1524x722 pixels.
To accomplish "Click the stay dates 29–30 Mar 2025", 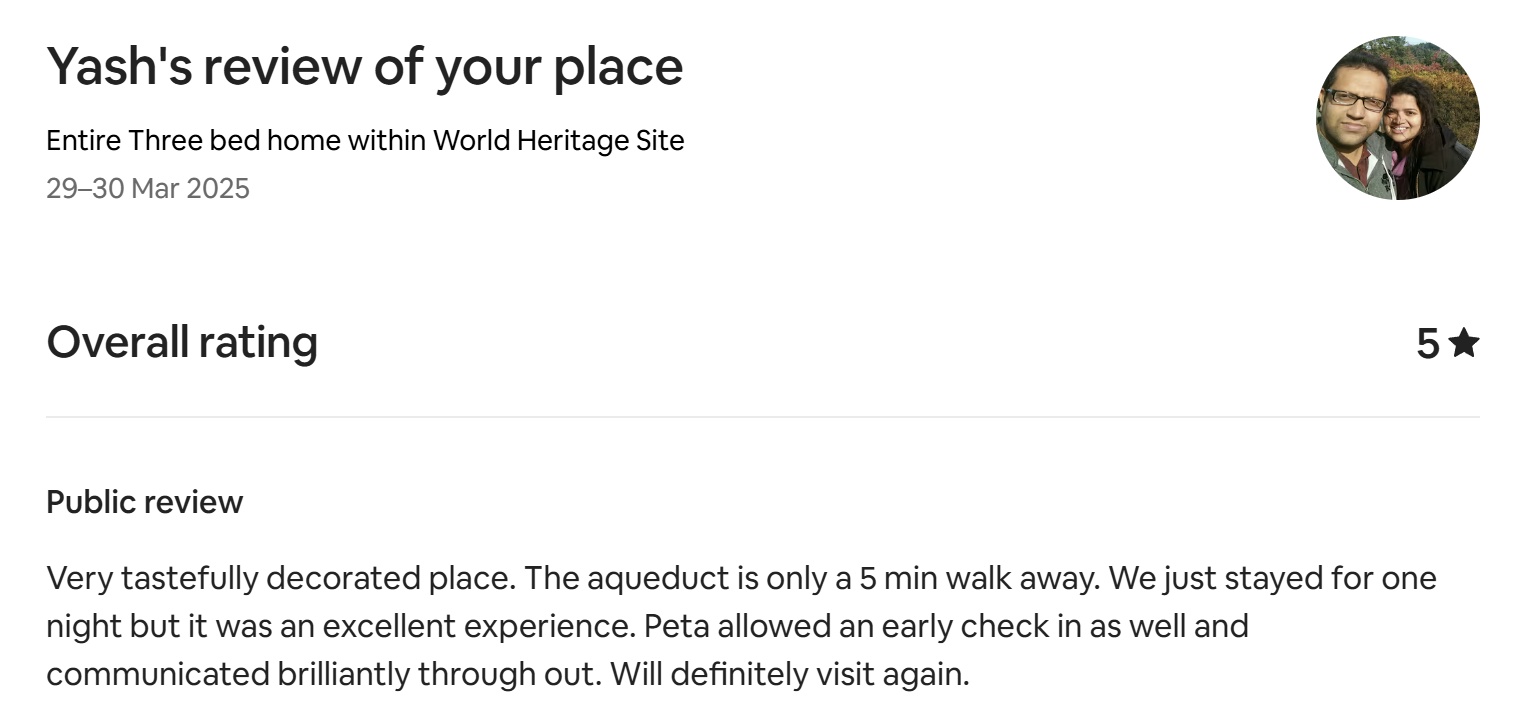I will 148,188.
